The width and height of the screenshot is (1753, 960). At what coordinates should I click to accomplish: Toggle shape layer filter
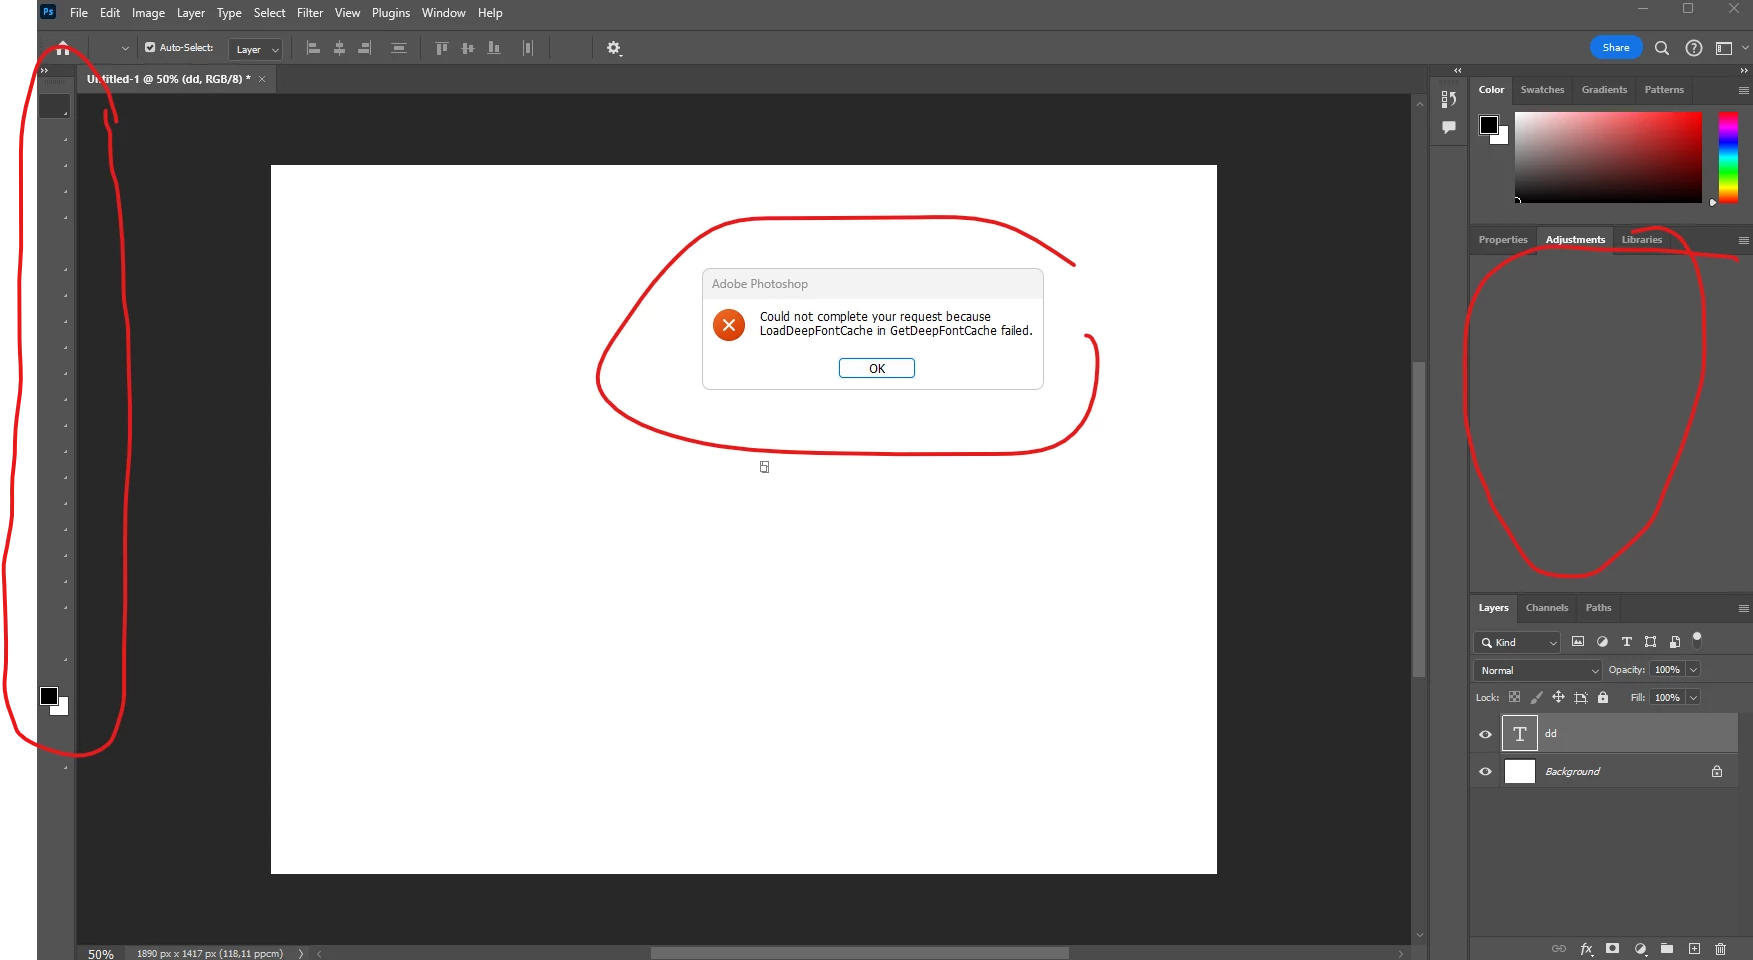pyautogui.click(x=1650, y=642)
